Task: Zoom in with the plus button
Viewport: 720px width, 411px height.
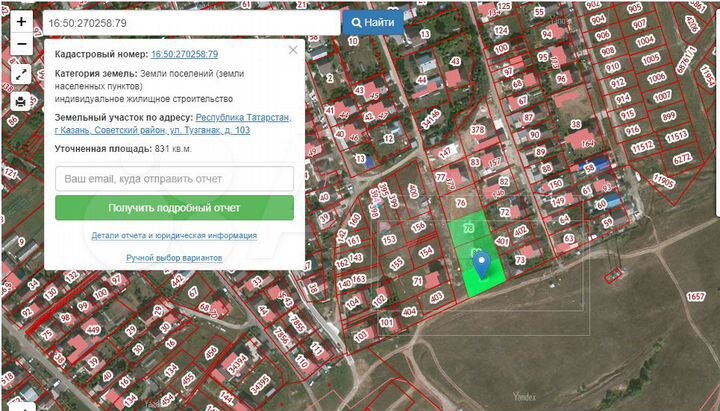Action: tap(21, 22)
